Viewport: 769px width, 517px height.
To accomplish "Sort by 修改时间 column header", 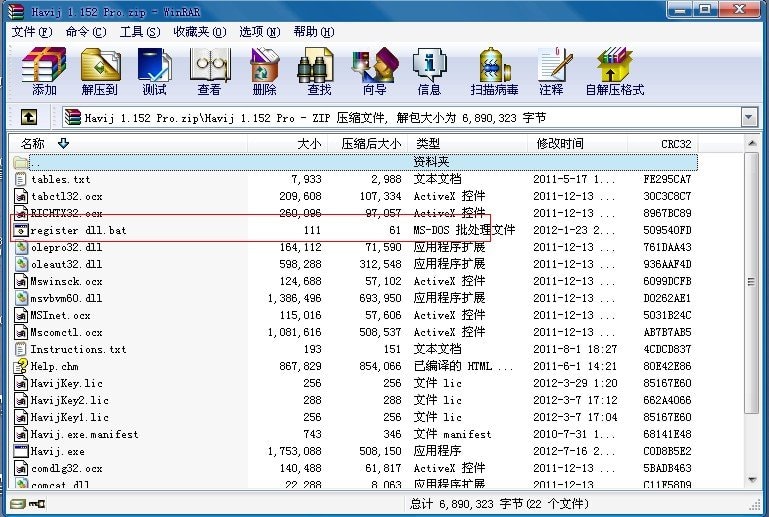I will 578,144.
